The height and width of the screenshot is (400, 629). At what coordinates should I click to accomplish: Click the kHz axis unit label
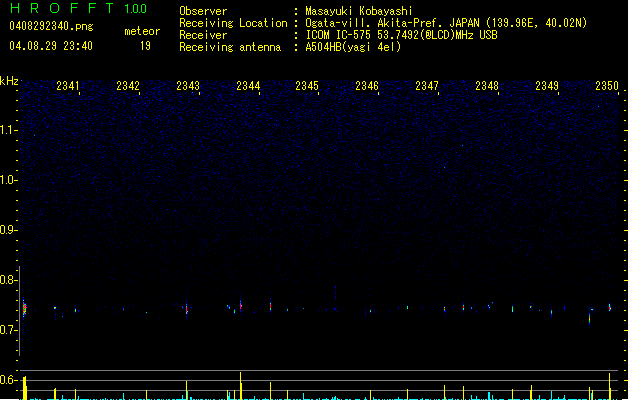[9, 81]
